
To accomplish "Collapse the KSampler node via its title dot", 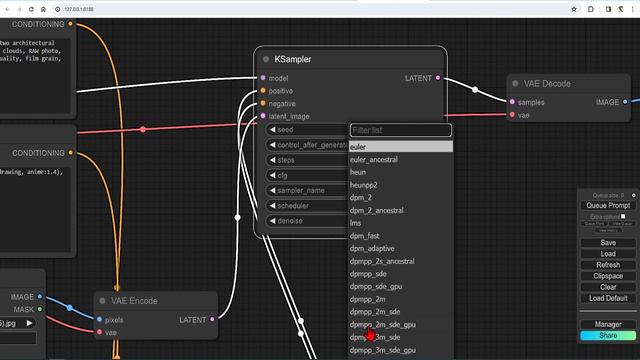I will pos(266,59).
